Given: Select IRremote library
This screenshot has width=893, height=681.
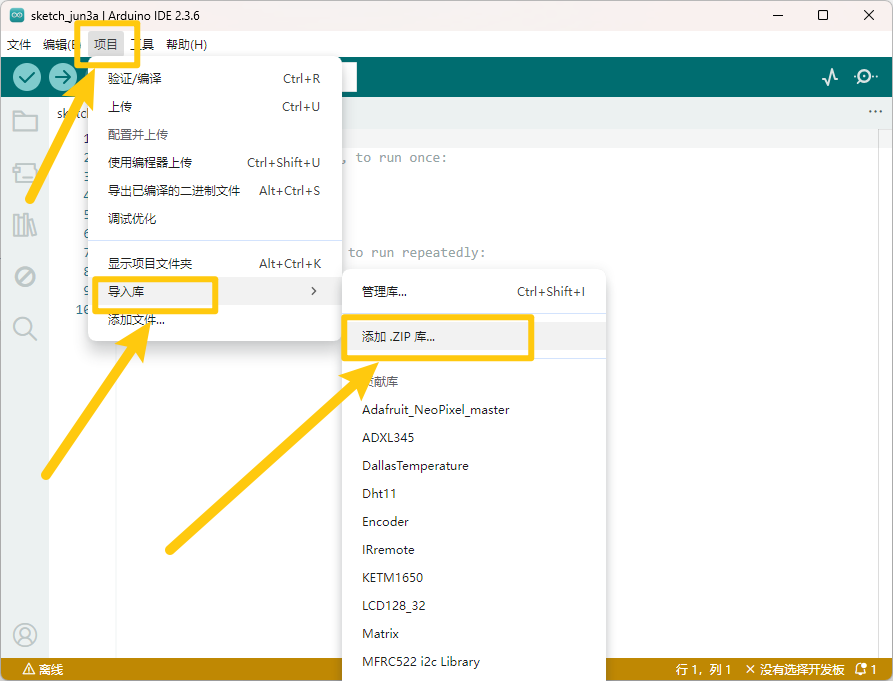Looking at the screenshot, I should click(473, 549).
